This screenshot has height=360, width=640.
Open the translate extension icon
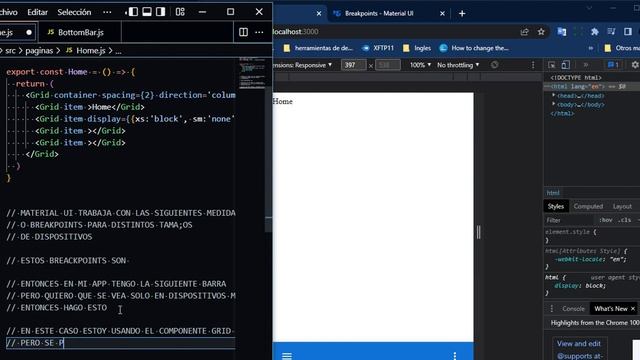(562, 32)
